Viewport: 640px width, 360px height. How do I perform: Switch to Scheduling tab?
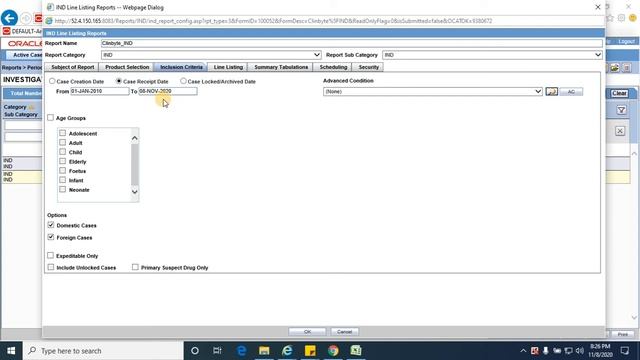pos(333,67)
